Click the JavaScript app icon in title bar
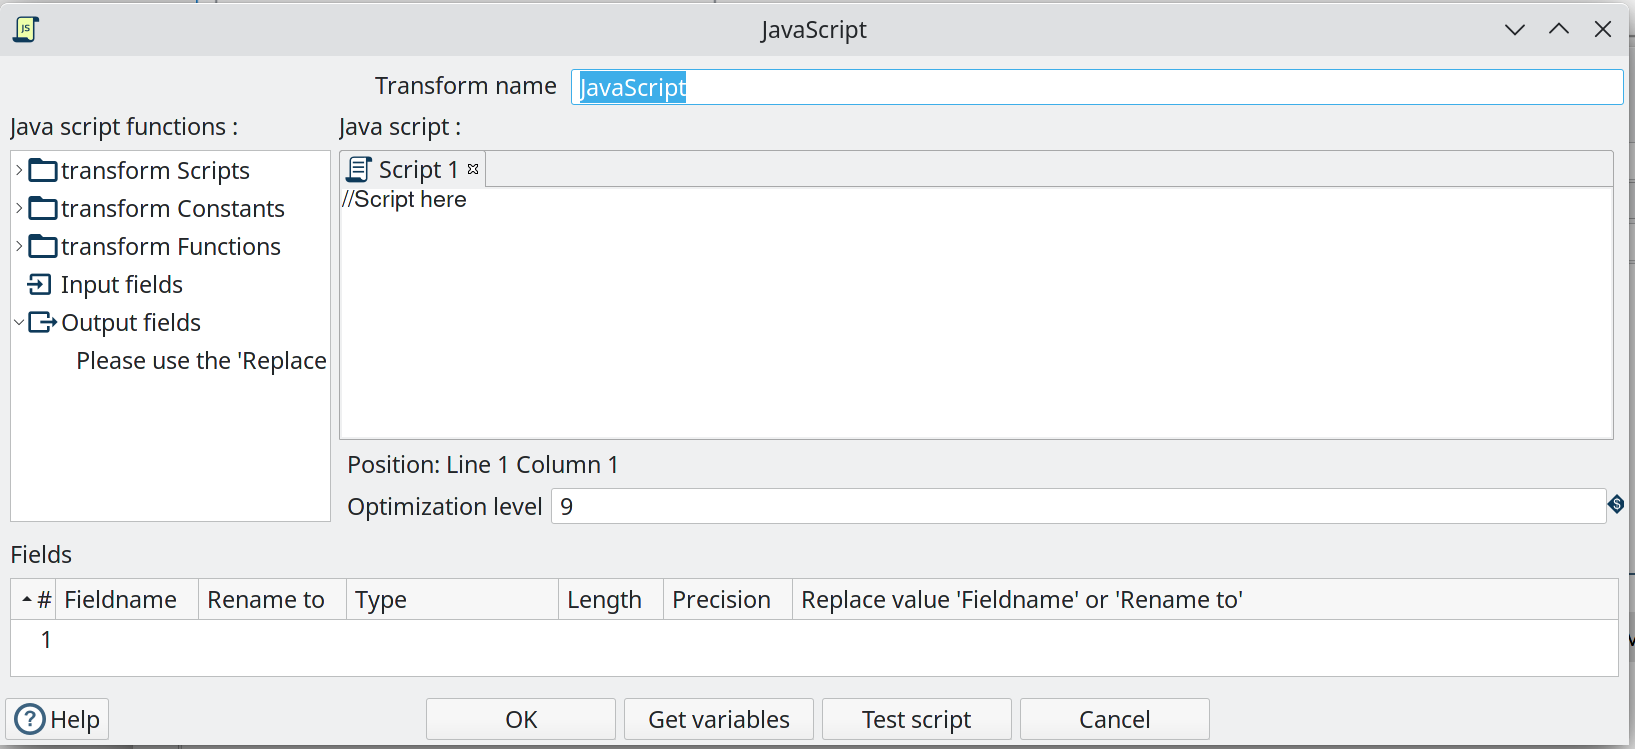The width and height of the screenshot is (1635, 749). tap(26, 29)
